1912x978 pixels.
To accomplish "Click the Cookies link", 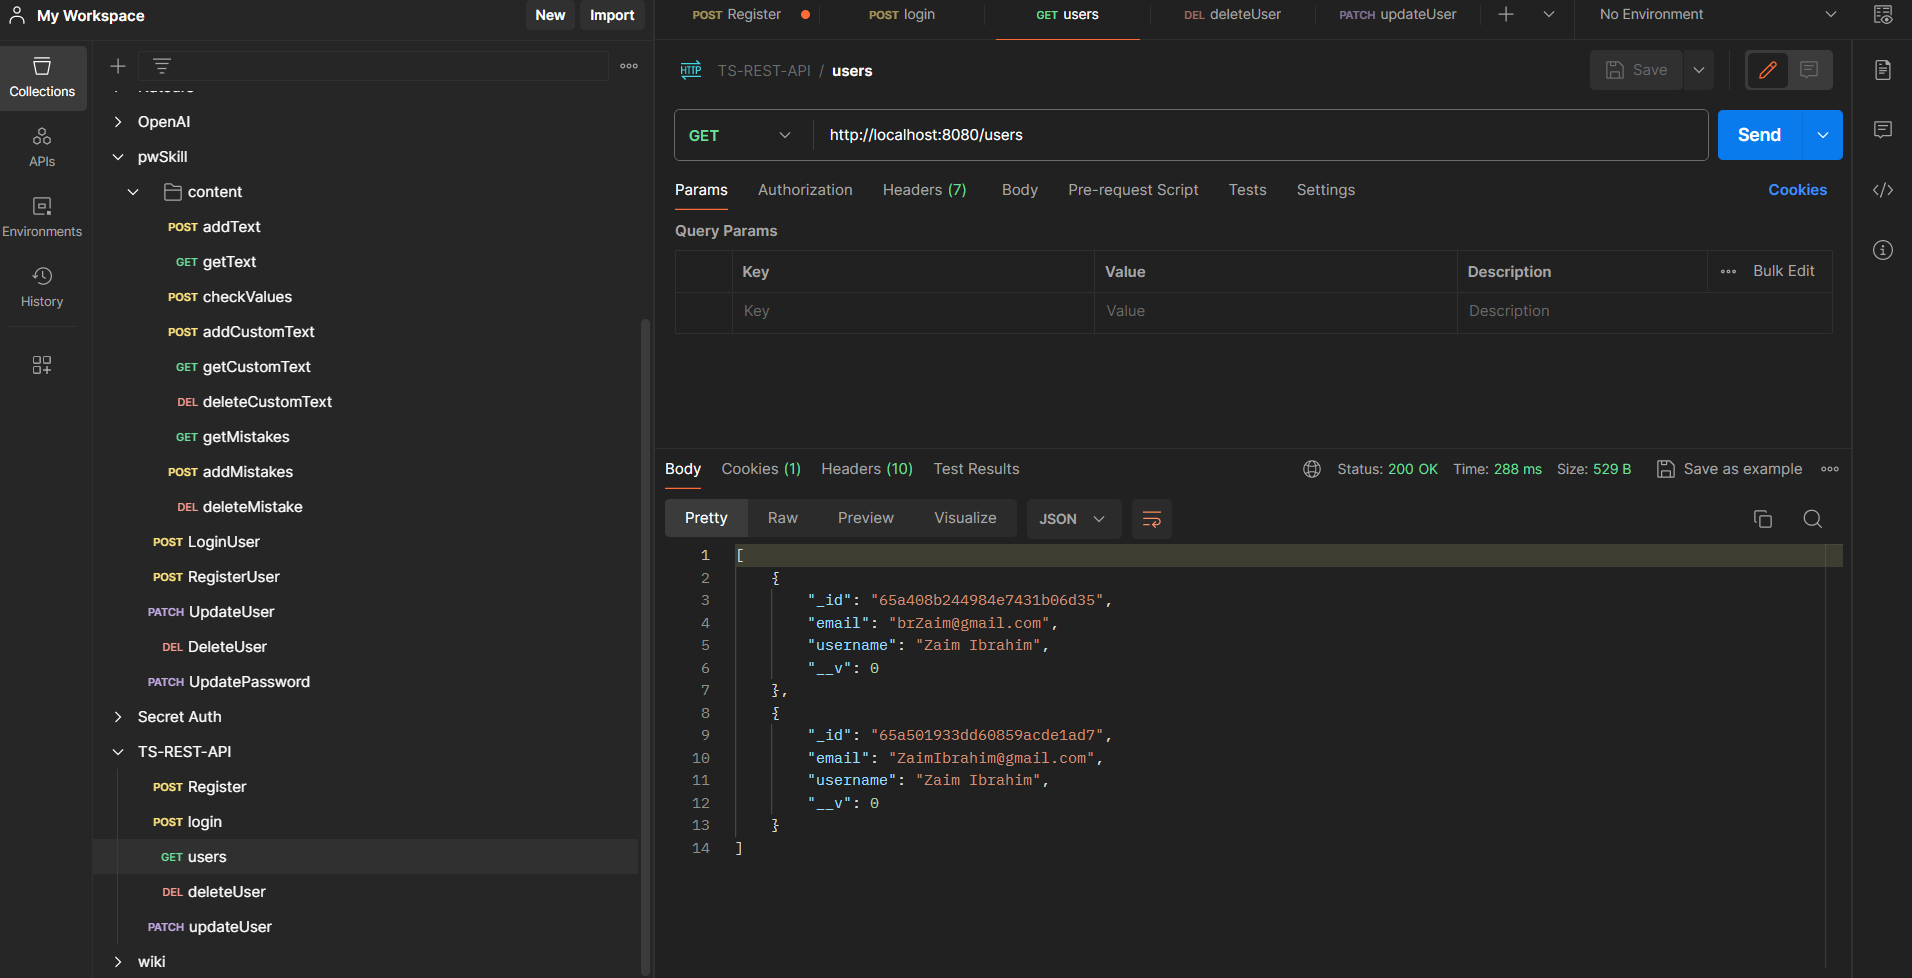I will tap(1796, 190).
